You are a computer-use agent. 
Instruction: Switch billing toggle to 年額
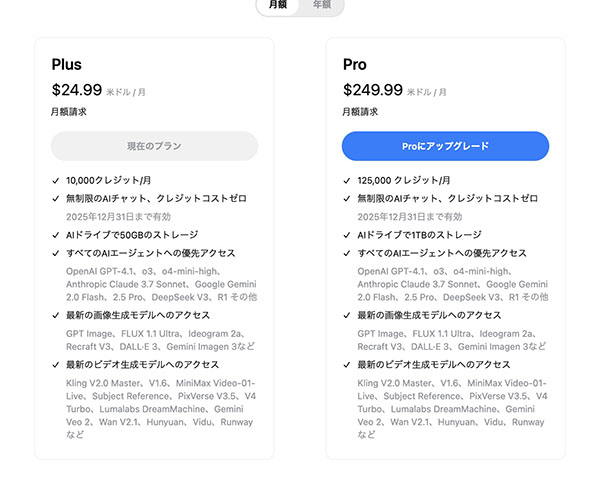tap(322, 5)
